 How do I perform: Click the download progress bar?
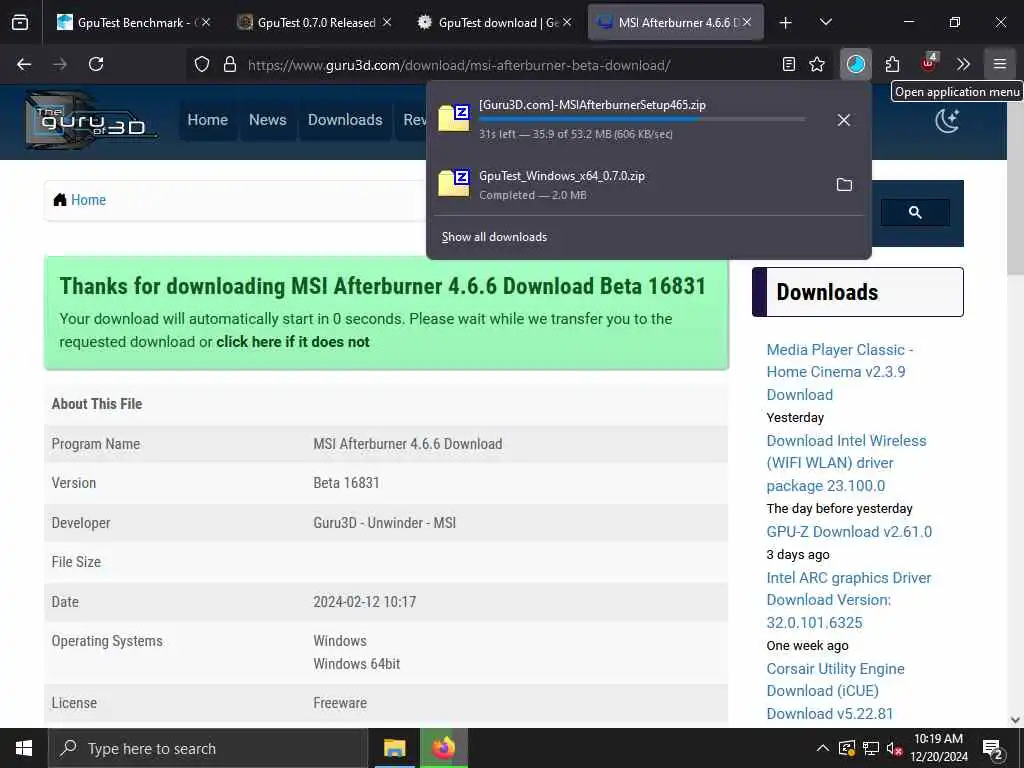[642, 120]
